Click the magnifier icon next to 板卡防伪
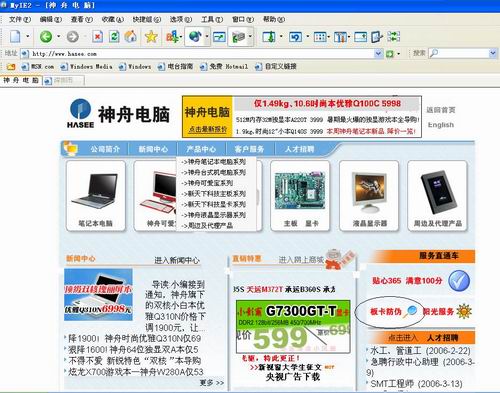 [410, 311]
